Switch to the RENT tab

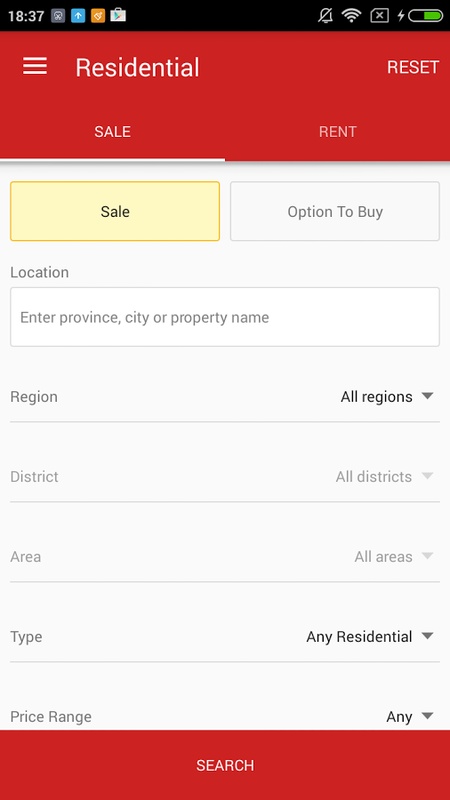tap(337, 132)
